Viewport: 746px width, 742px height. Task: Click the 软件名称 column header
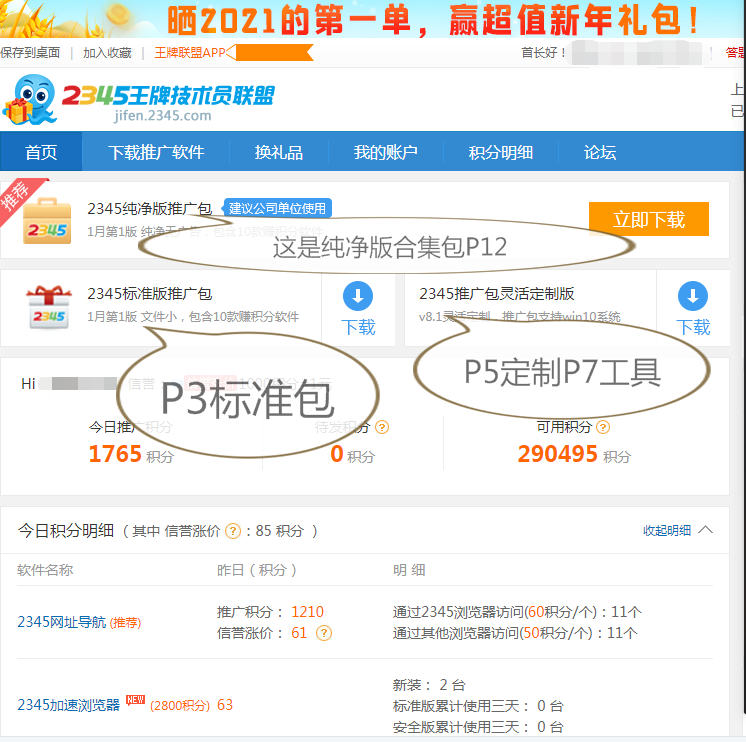pyautogui.click(x=45, y=570)
